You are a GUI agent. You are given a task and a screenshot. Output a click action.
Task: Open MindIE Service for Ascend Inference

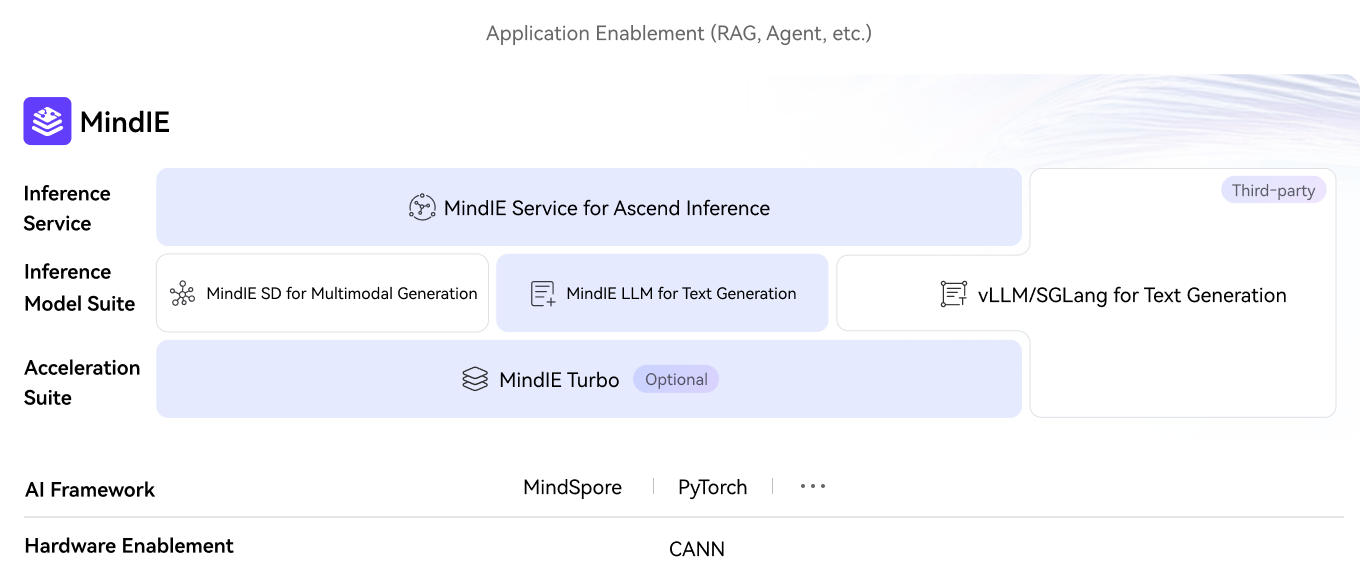tap(606, 208)
